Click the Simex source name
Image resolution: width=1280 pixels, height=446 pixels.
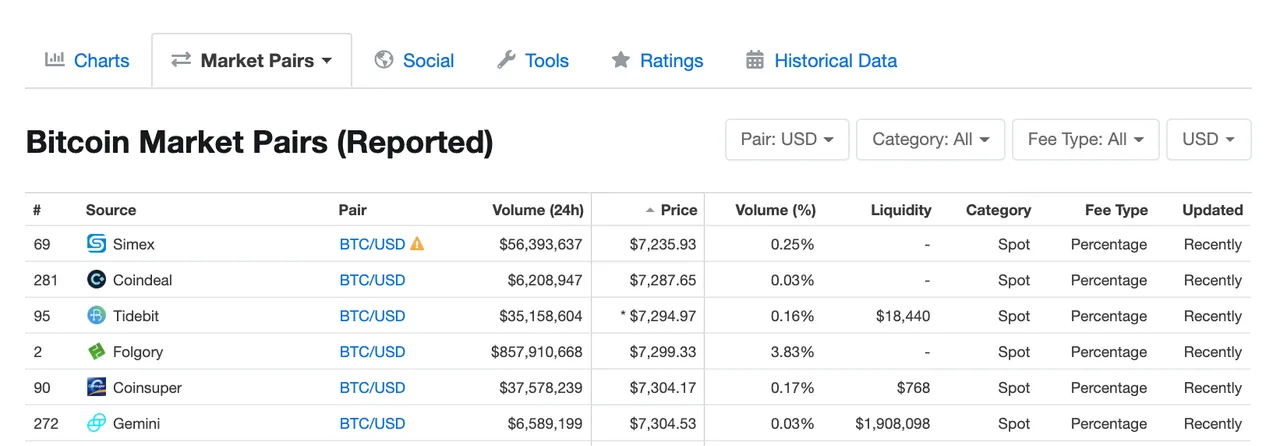(134, 244)
